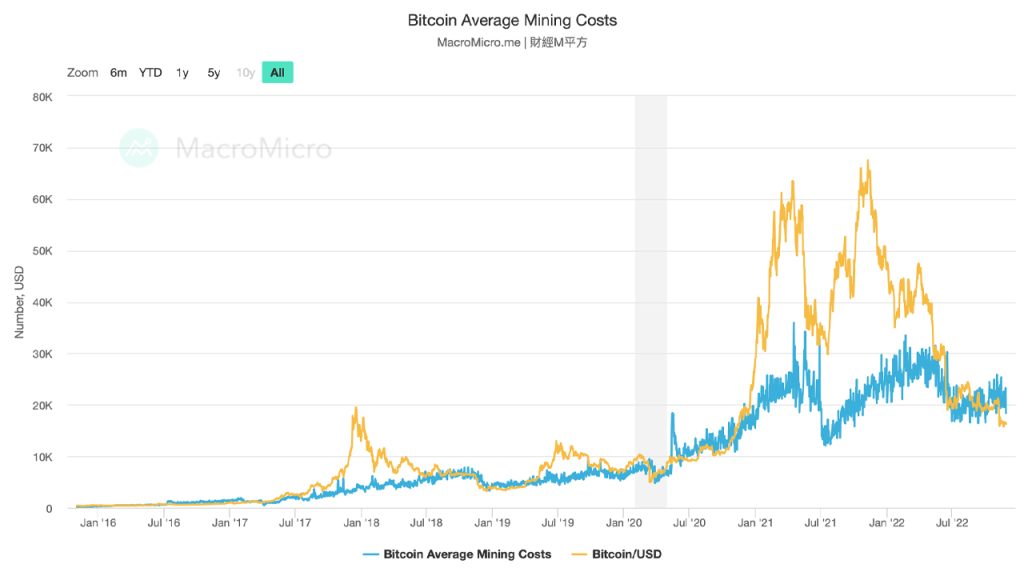Image resolution: width=1024 pixels, height=576 pixels.
Task: Click the chart title Bitcoin Average Mining Costs
Action: [x=511, y=20]
